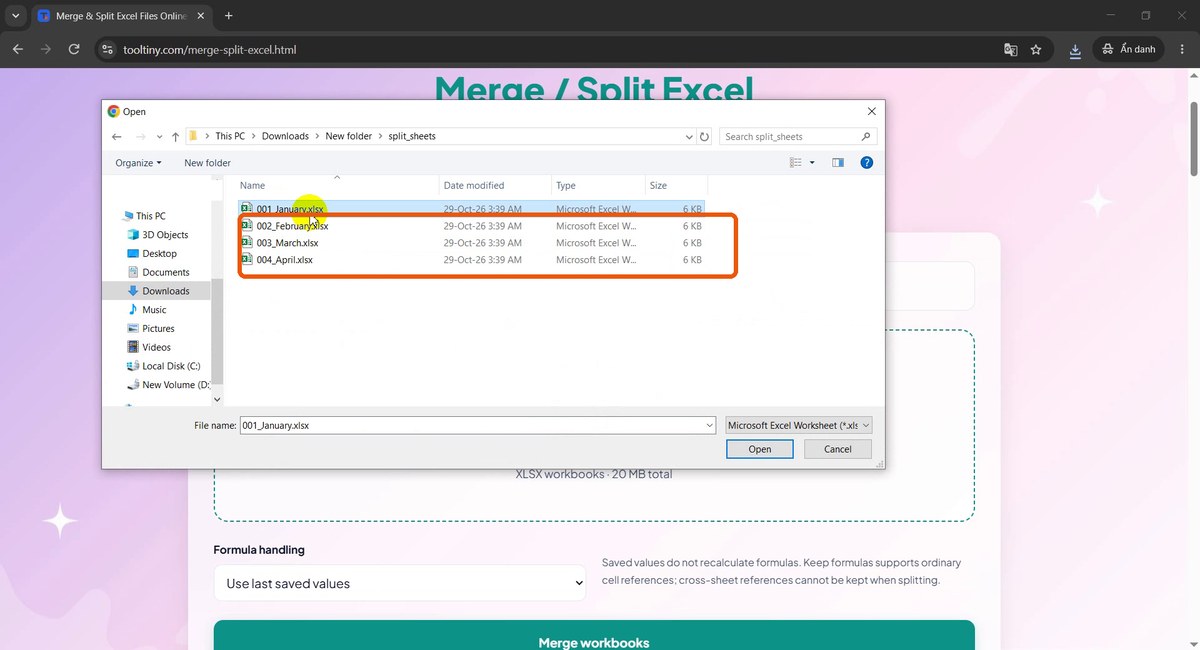
Task: Click Downloads in the breadcrumb path
Action: 285,136
